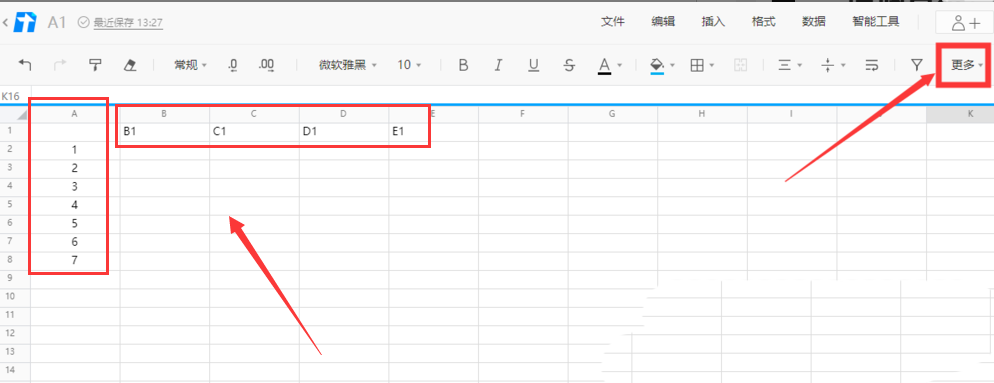Select column F header
Image resolution: width=994 pixels, height=383 pixels.
[x=522, y=114]
